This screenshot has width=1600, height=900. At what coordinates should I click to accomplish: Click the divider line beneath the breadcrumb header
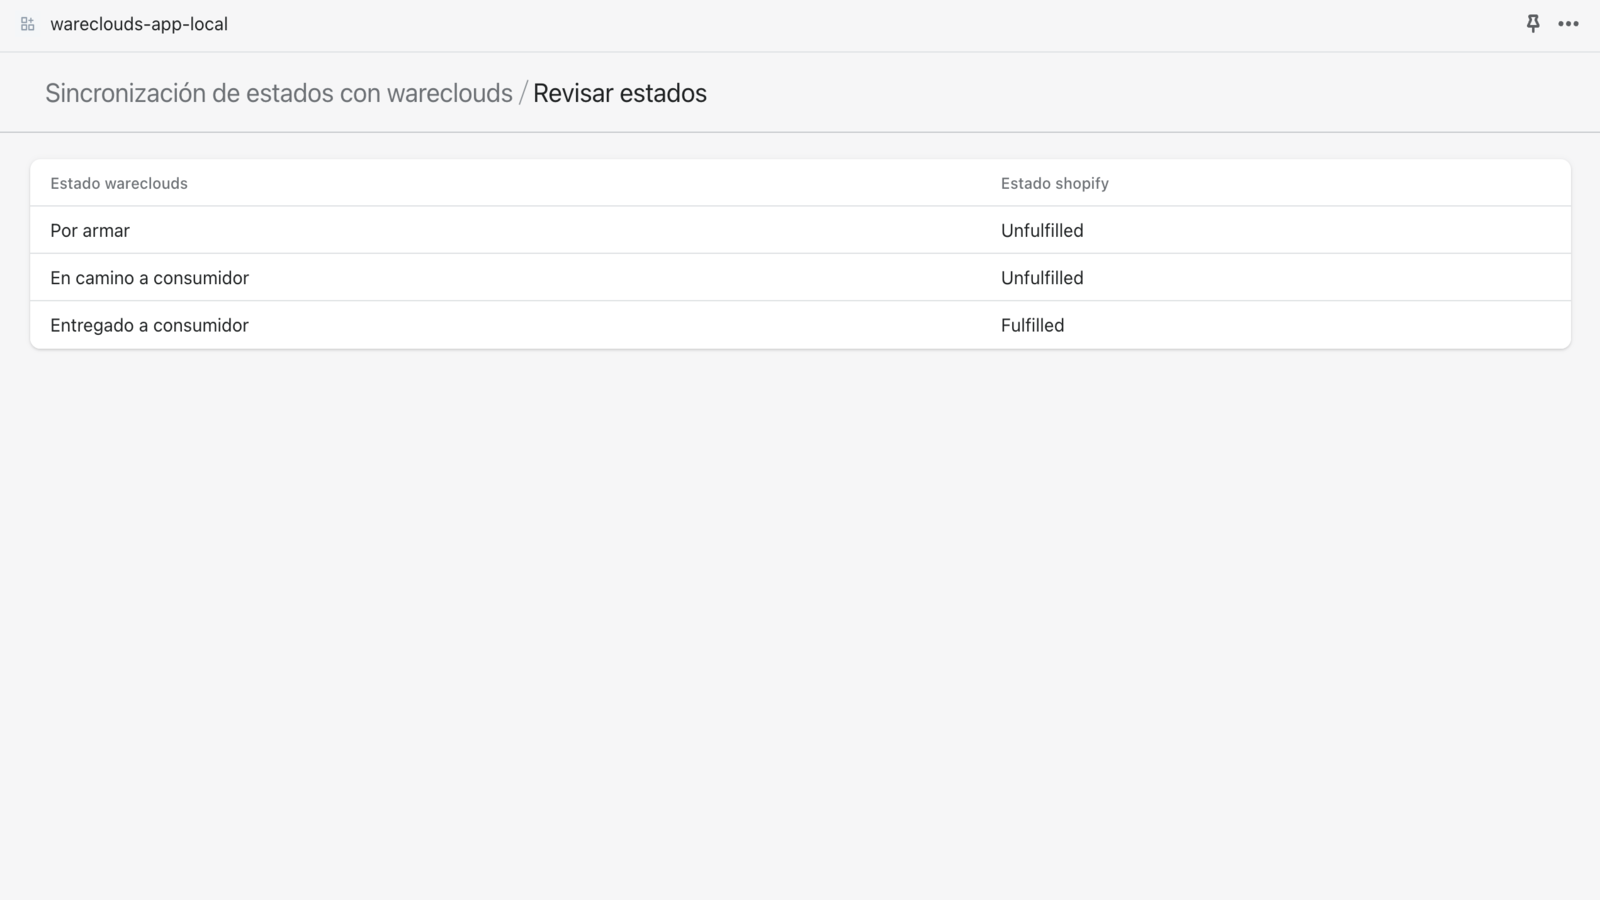click(800, 132)
